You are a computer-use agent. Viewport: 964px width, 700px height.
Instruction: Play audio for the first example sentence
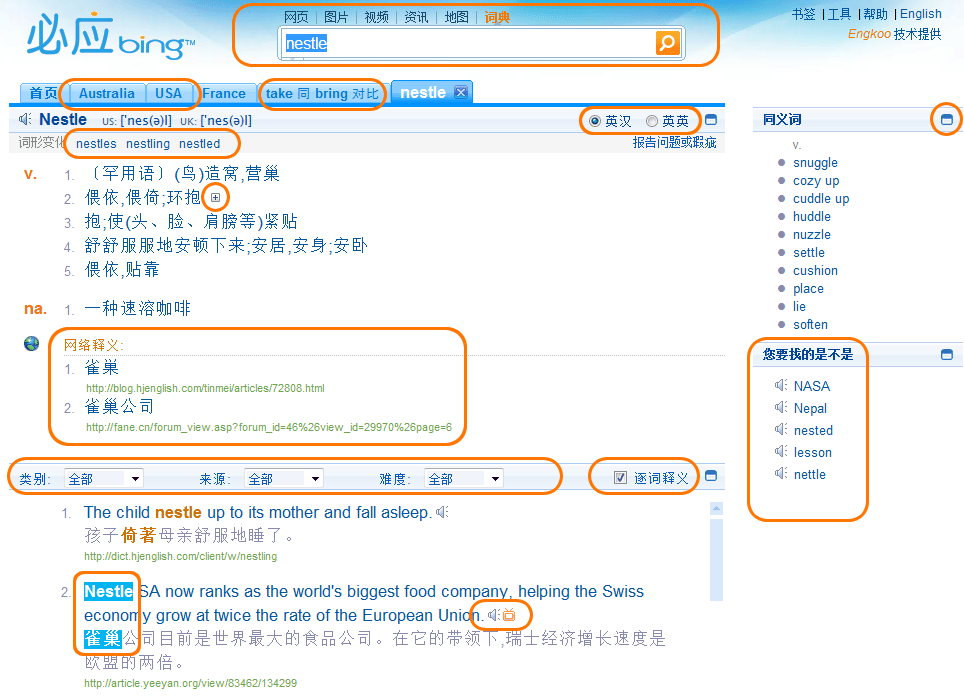[x=443, y=512]
